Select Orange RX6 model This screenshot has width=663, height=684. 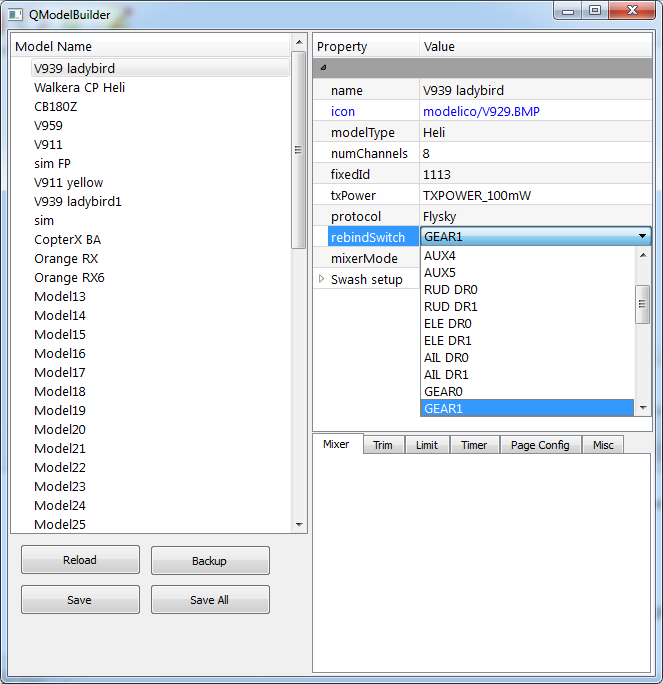tap(160, 277)
